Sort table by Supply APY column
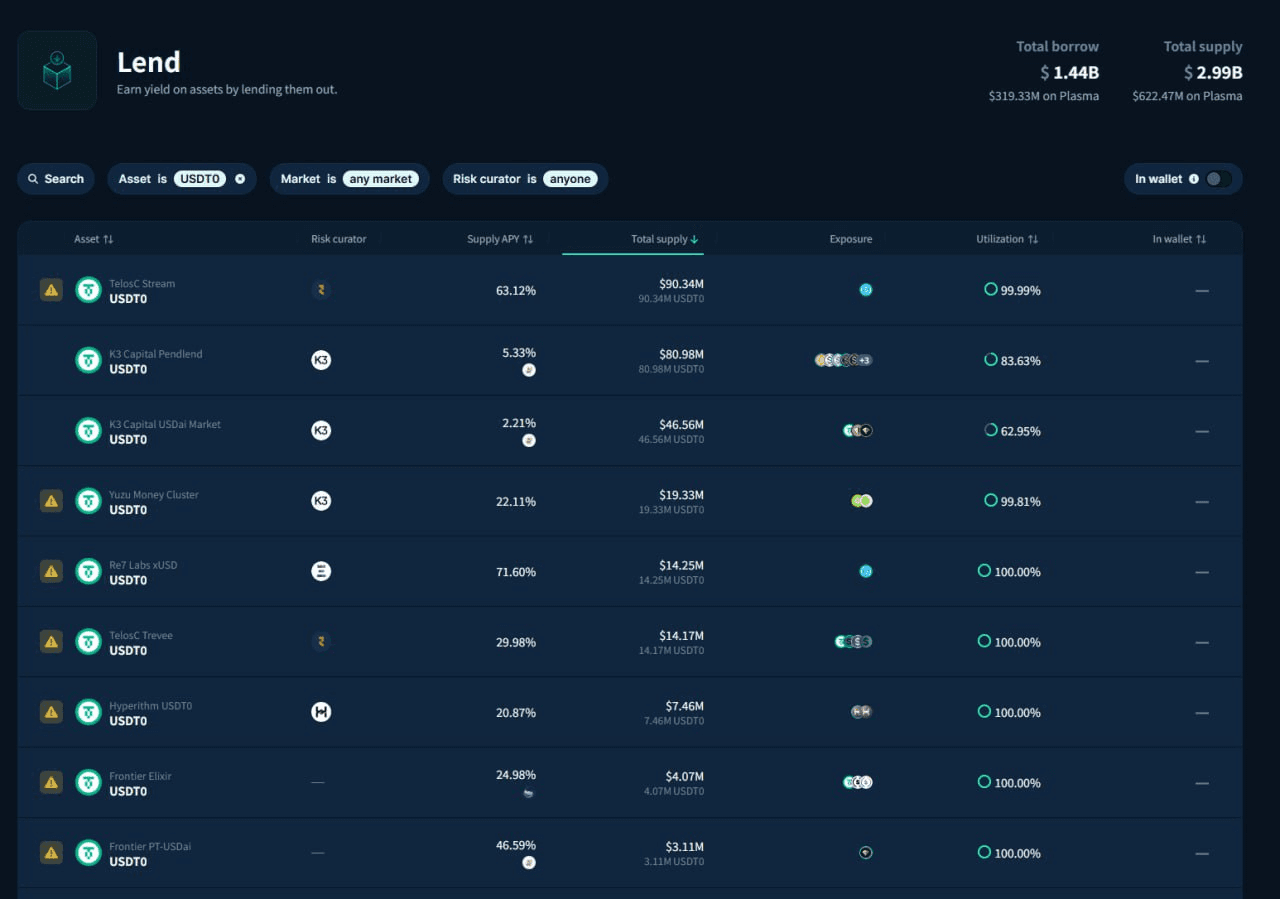Image resolution: width=1280 pixels, height=899 pixels. coord(500,239)
